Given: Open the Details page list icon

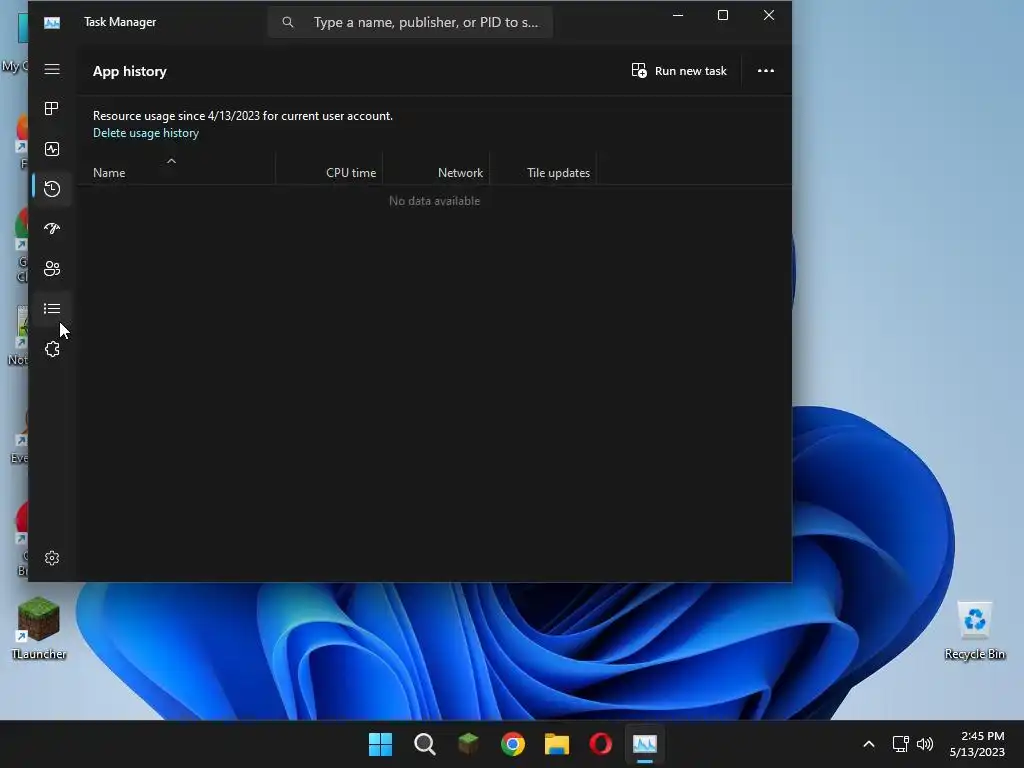Looking at the screenshot, I should 52,308.
